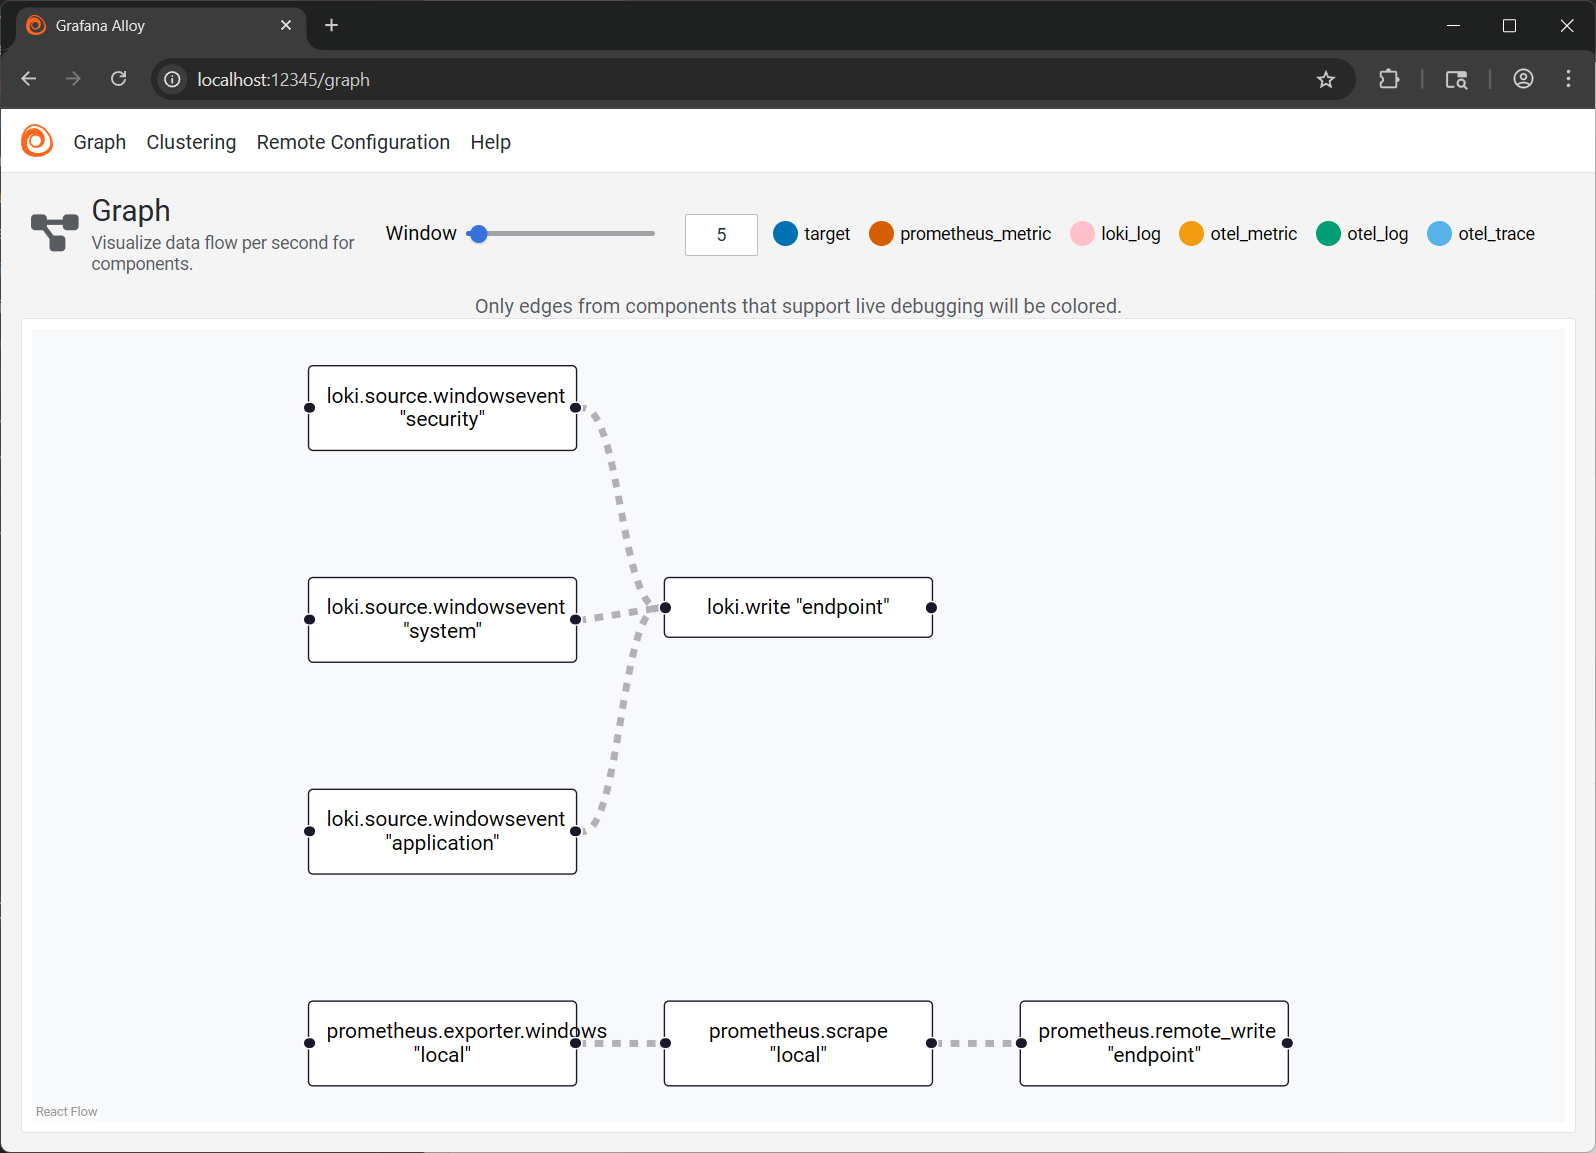Select the prometheus.remote_write "endpoint" node
The height and width of the screenshot is (1153, 1596).
point(1154,1044)
